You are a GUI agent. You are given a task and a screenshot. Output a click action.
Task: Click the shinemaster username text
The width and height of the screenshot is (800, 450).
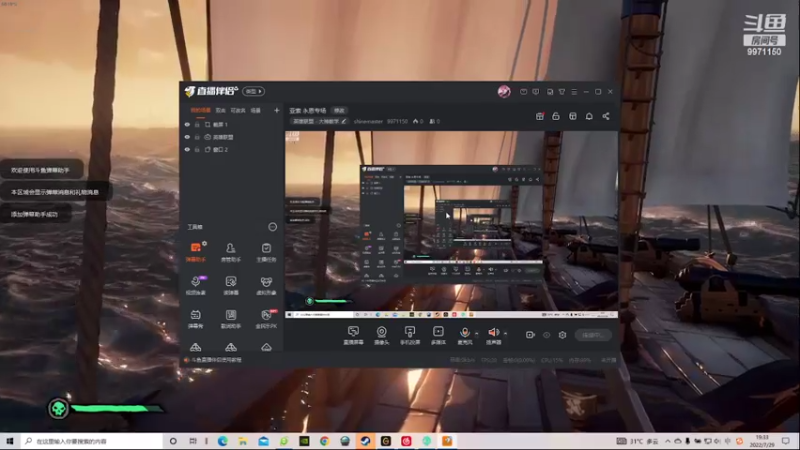tap(368, 121)
